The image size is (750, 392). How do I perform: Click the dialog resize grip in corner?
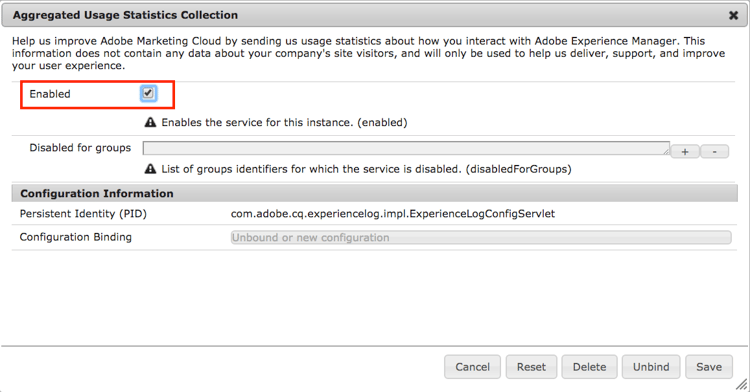pos(741,384)
